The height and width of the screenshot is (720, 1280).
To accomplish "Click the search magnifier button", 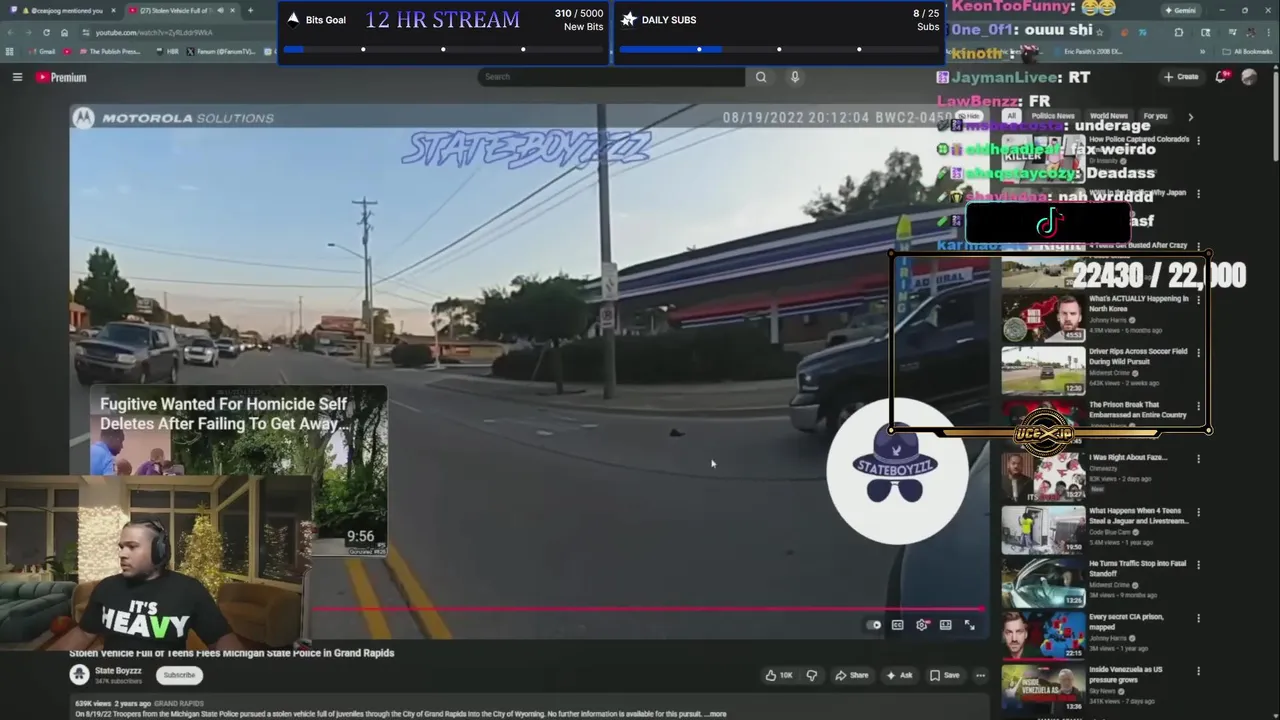I will (x=761, y=77).
